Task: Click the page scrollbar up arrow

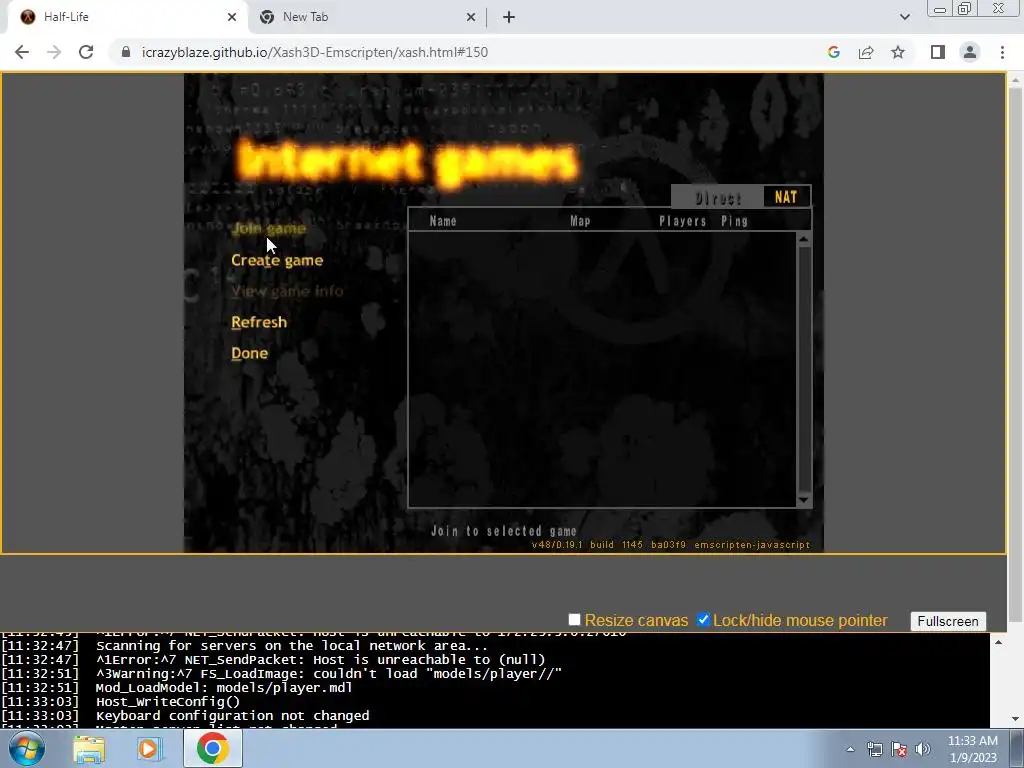Action: (1015, 80)
